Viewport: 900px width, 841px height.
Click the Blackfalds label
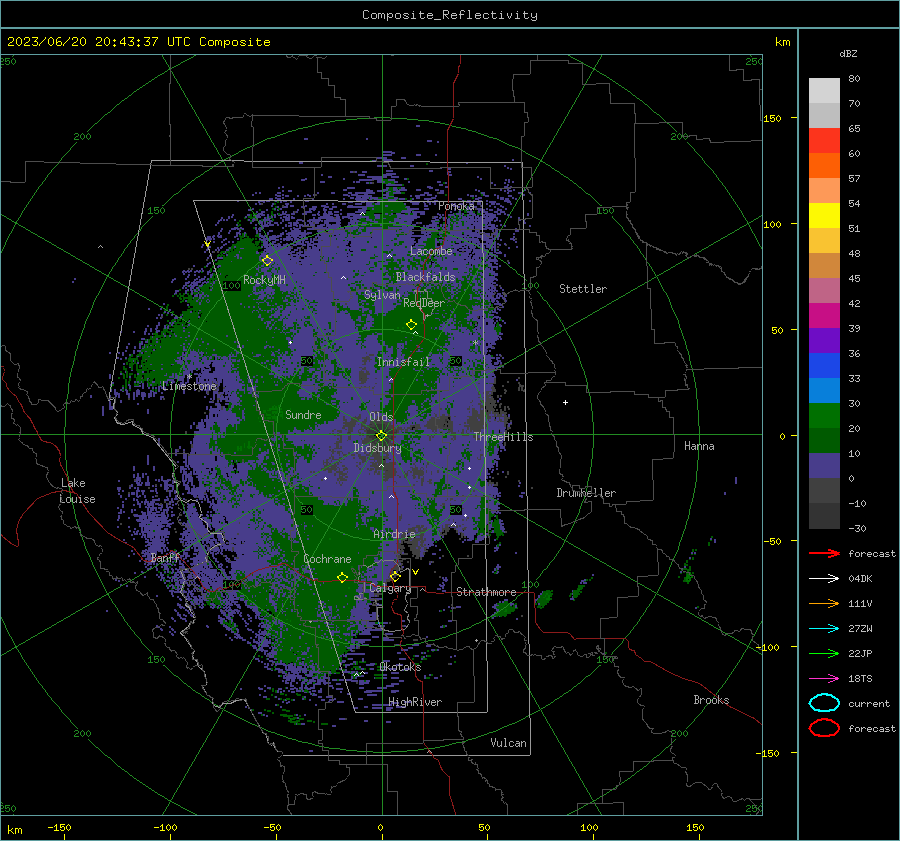point(425,277)
